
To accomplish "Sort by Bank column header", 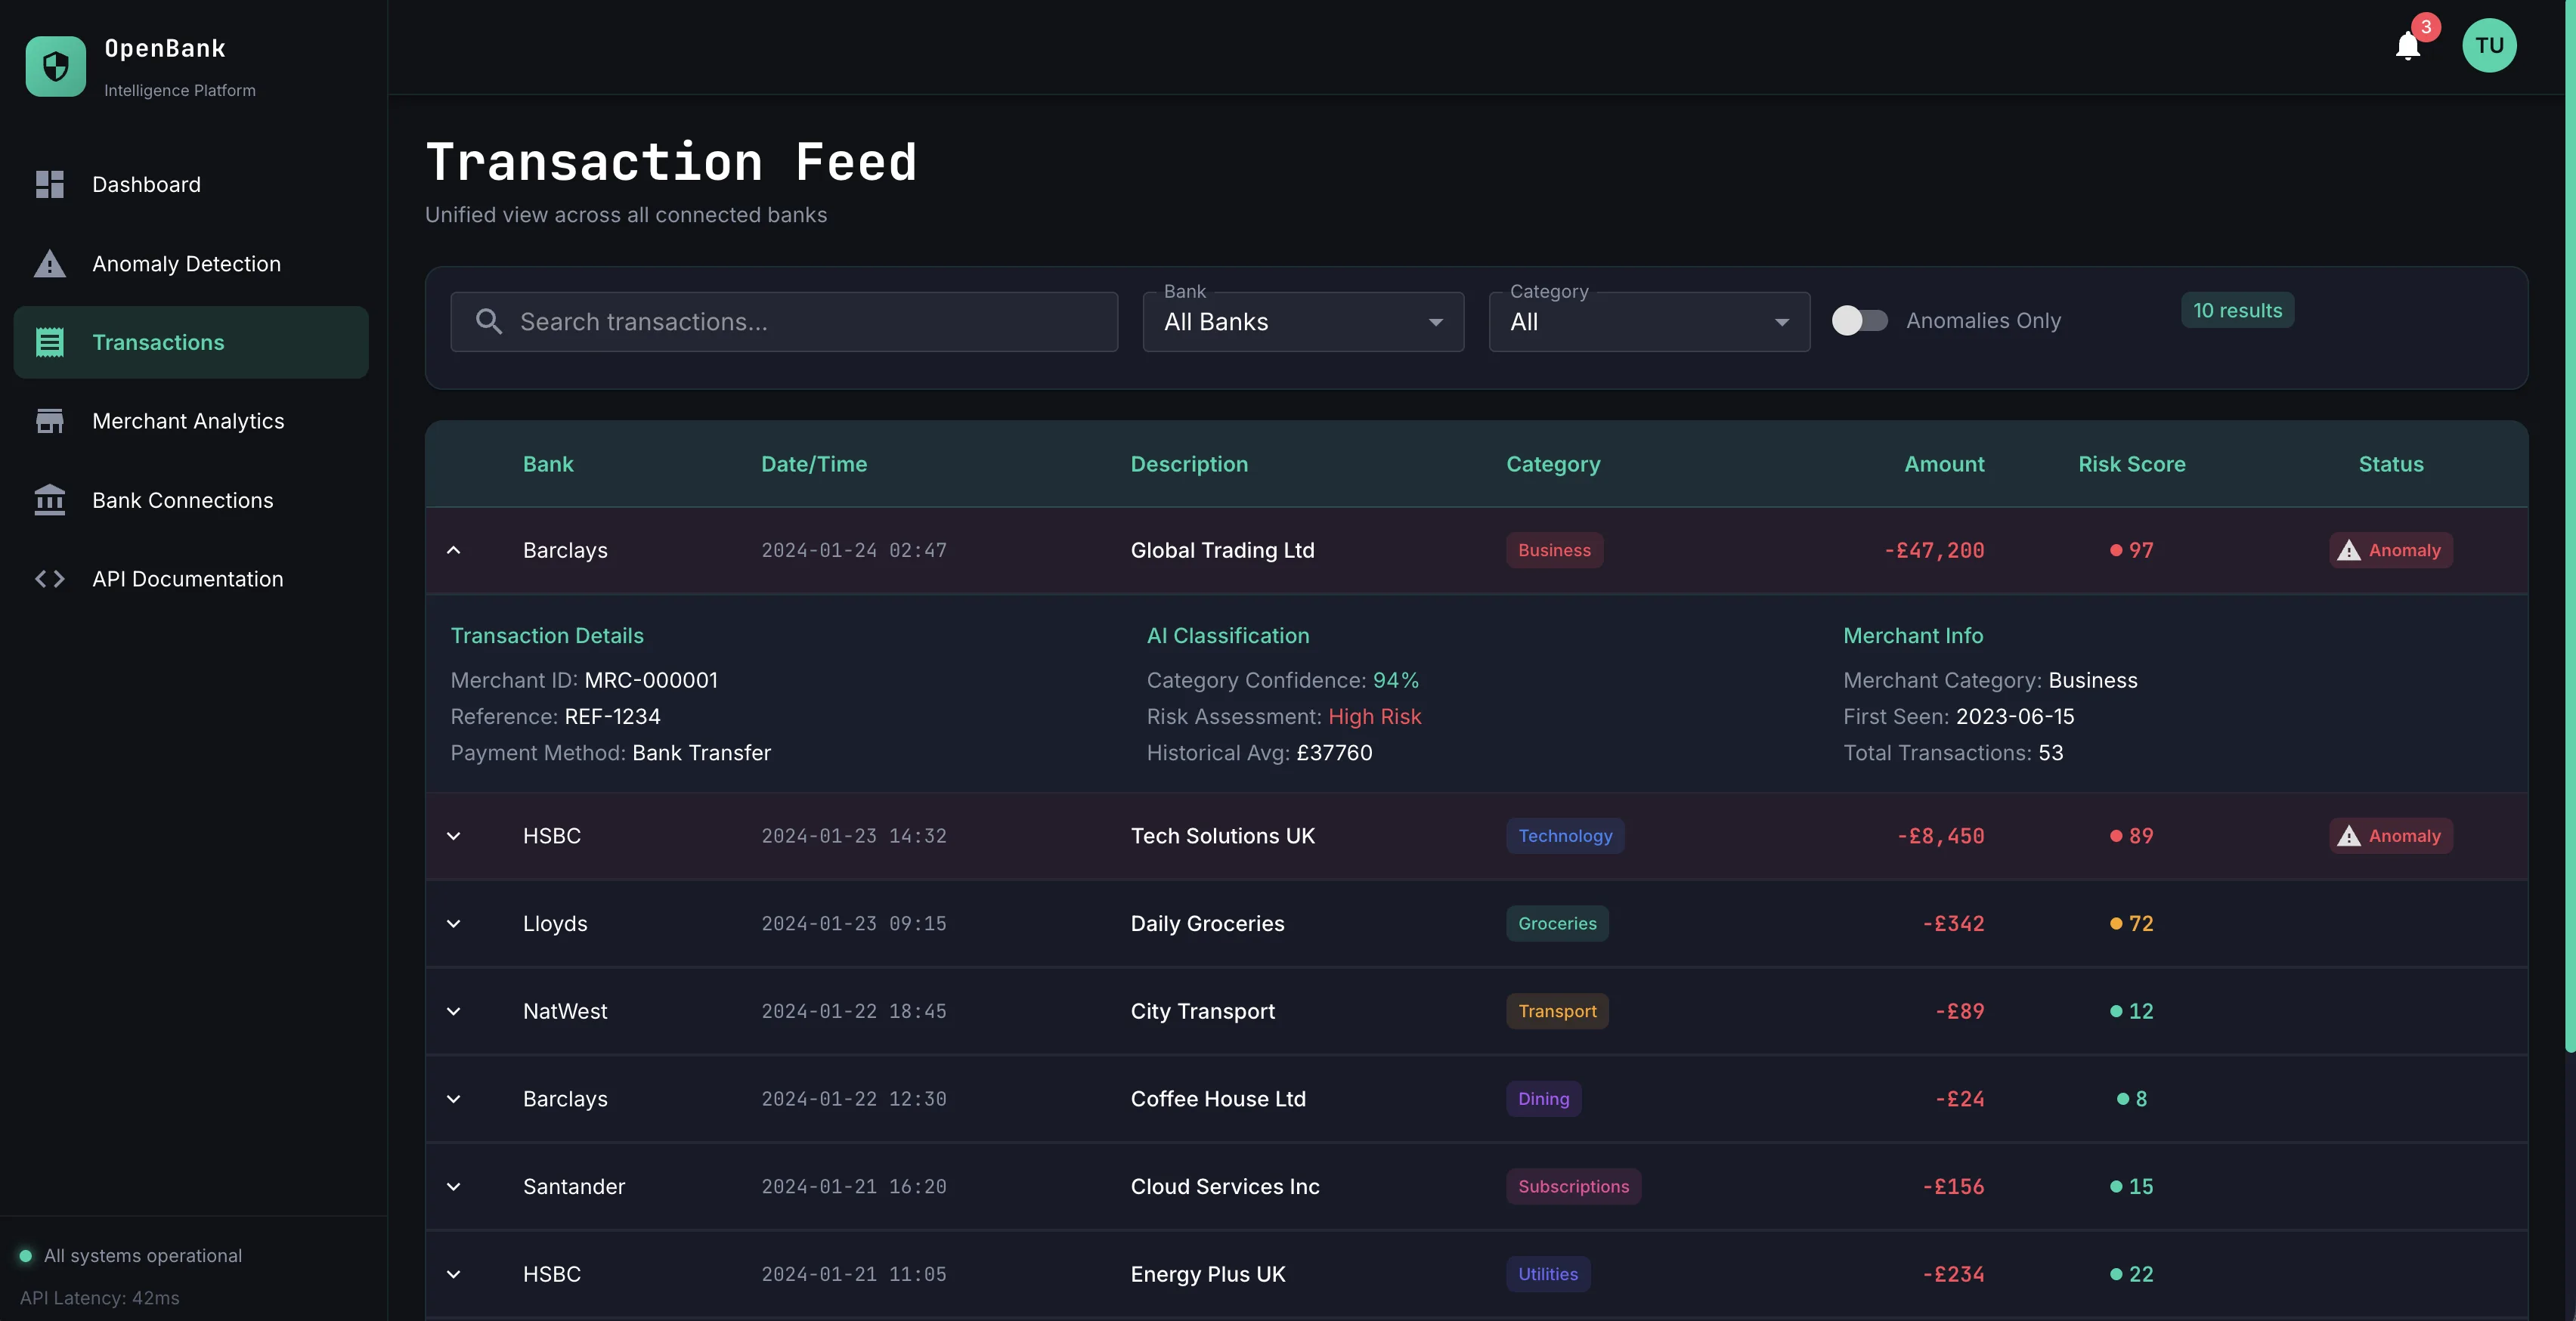I will 548,464.
